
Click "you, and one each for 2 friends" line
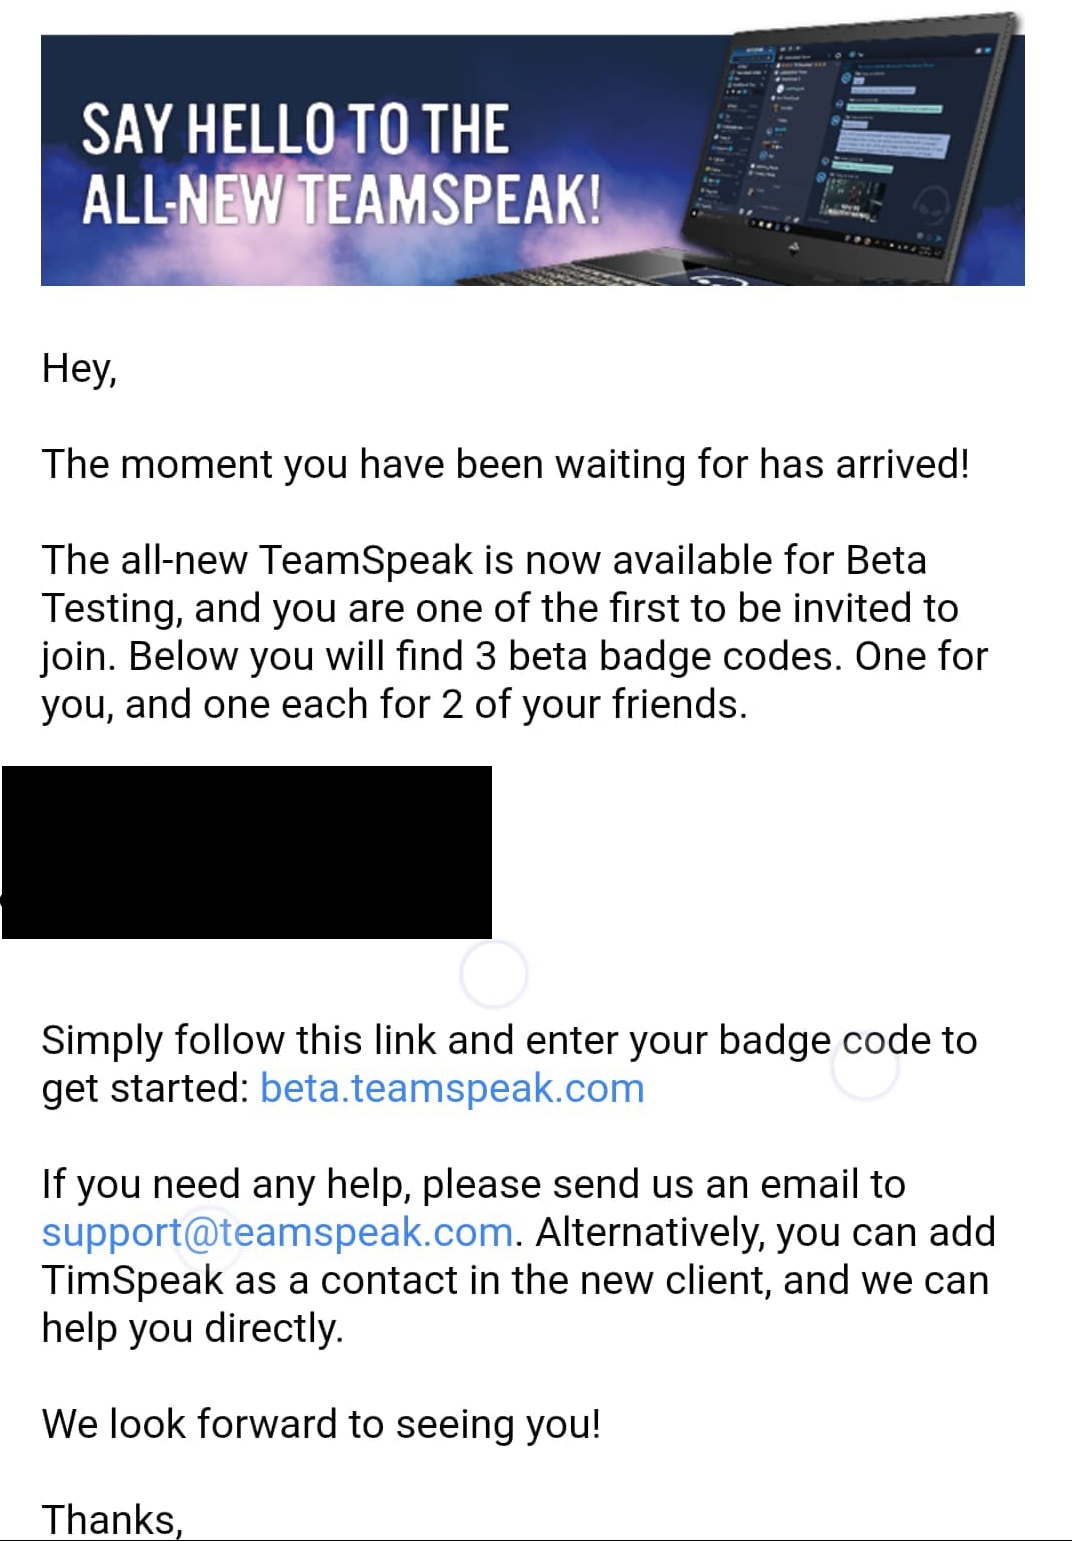[394, 705]
